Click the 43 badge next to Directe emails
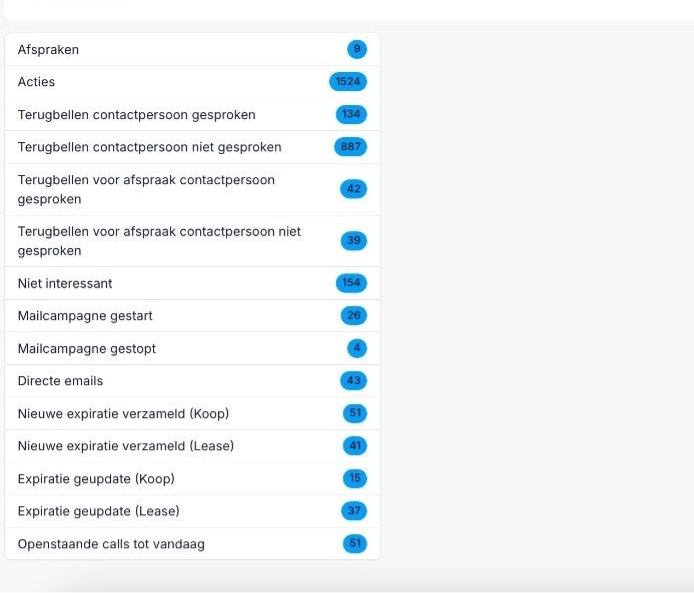694x593 pixels. [354, 381]
